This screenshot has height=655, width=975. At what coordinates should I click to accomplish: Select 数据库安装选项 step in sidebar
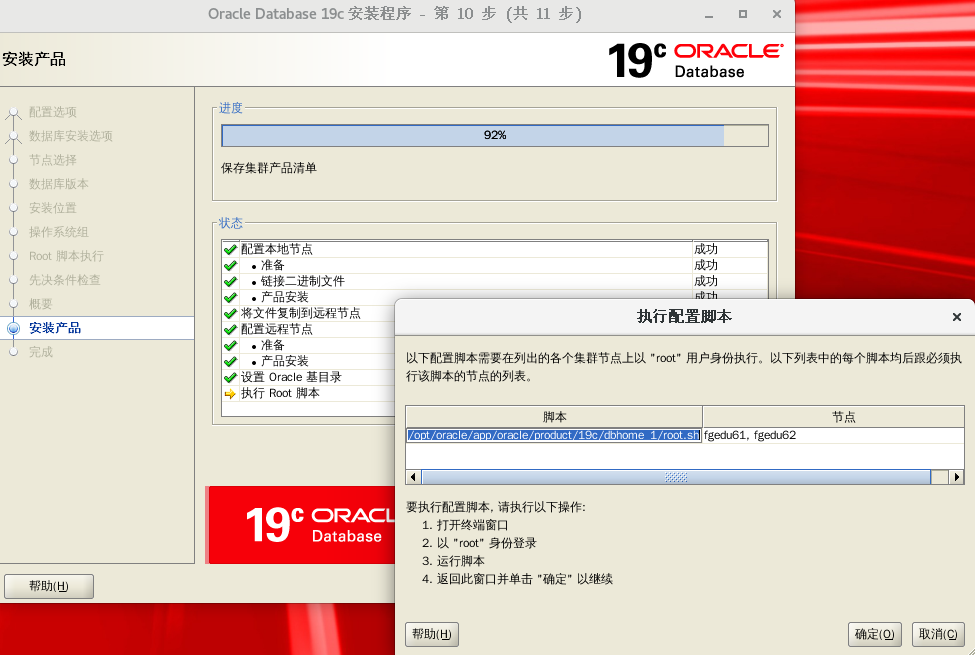coord(71,136)
